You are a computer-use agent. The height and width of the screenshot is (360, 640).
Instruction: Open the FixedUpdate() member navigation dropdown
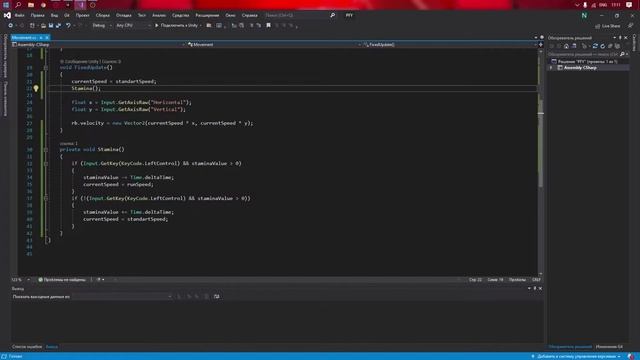449,44
